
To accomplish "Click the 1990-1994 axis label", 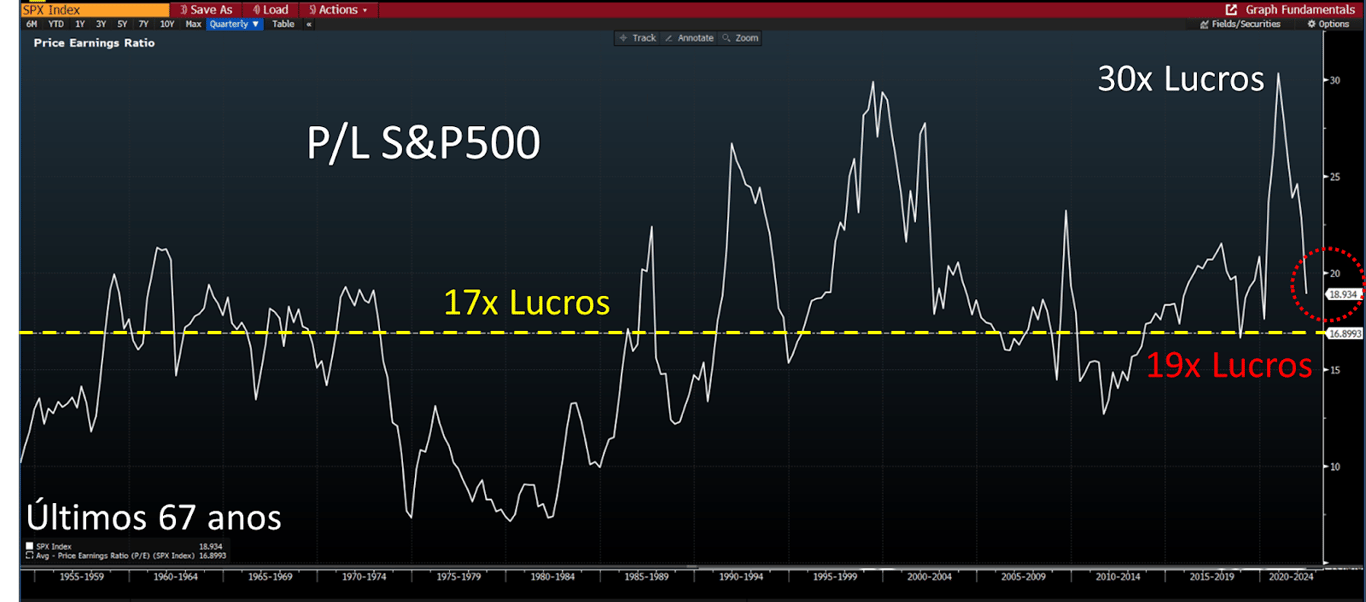I will [x=742, y=577].
